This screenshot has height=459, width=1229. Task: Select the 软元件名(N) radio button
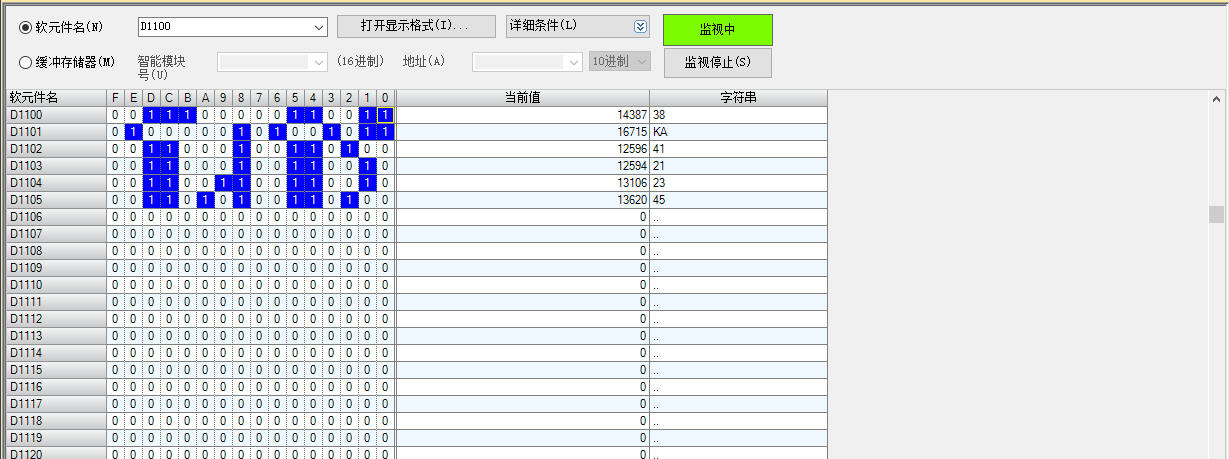25,27
